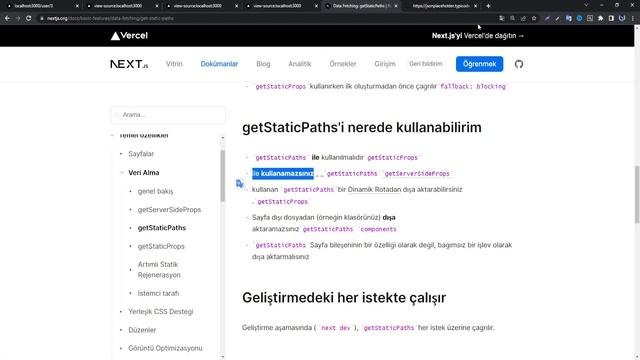Close the Data fetching getStaticPaths tab
The width and height of the screenshot is (640, 360).
tap(396, 6)
